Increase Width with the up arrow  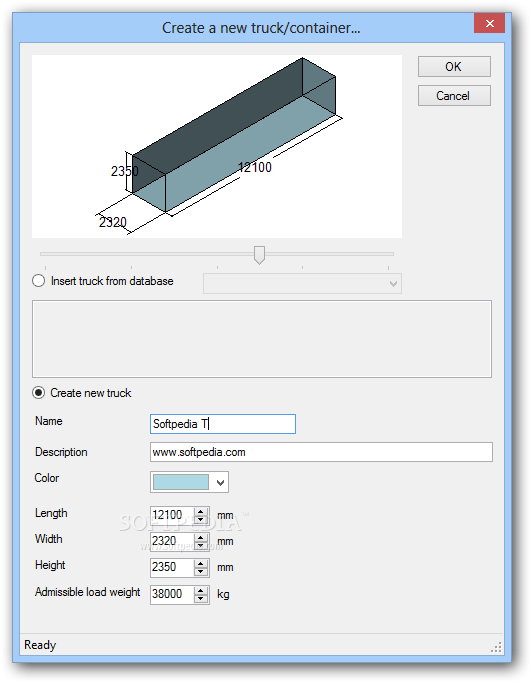[200, 538]
